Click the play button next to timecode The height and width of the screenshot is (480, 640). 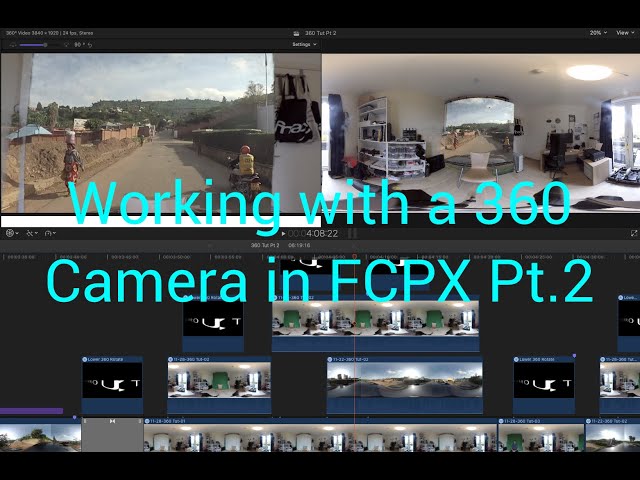pyautogui.click(x=283, y=234)
